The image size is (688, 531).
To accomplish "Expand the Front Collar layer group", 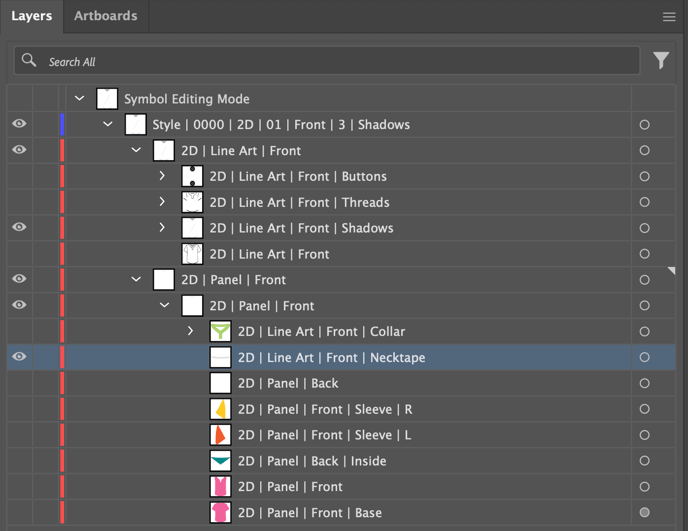I will coord(191,331).
